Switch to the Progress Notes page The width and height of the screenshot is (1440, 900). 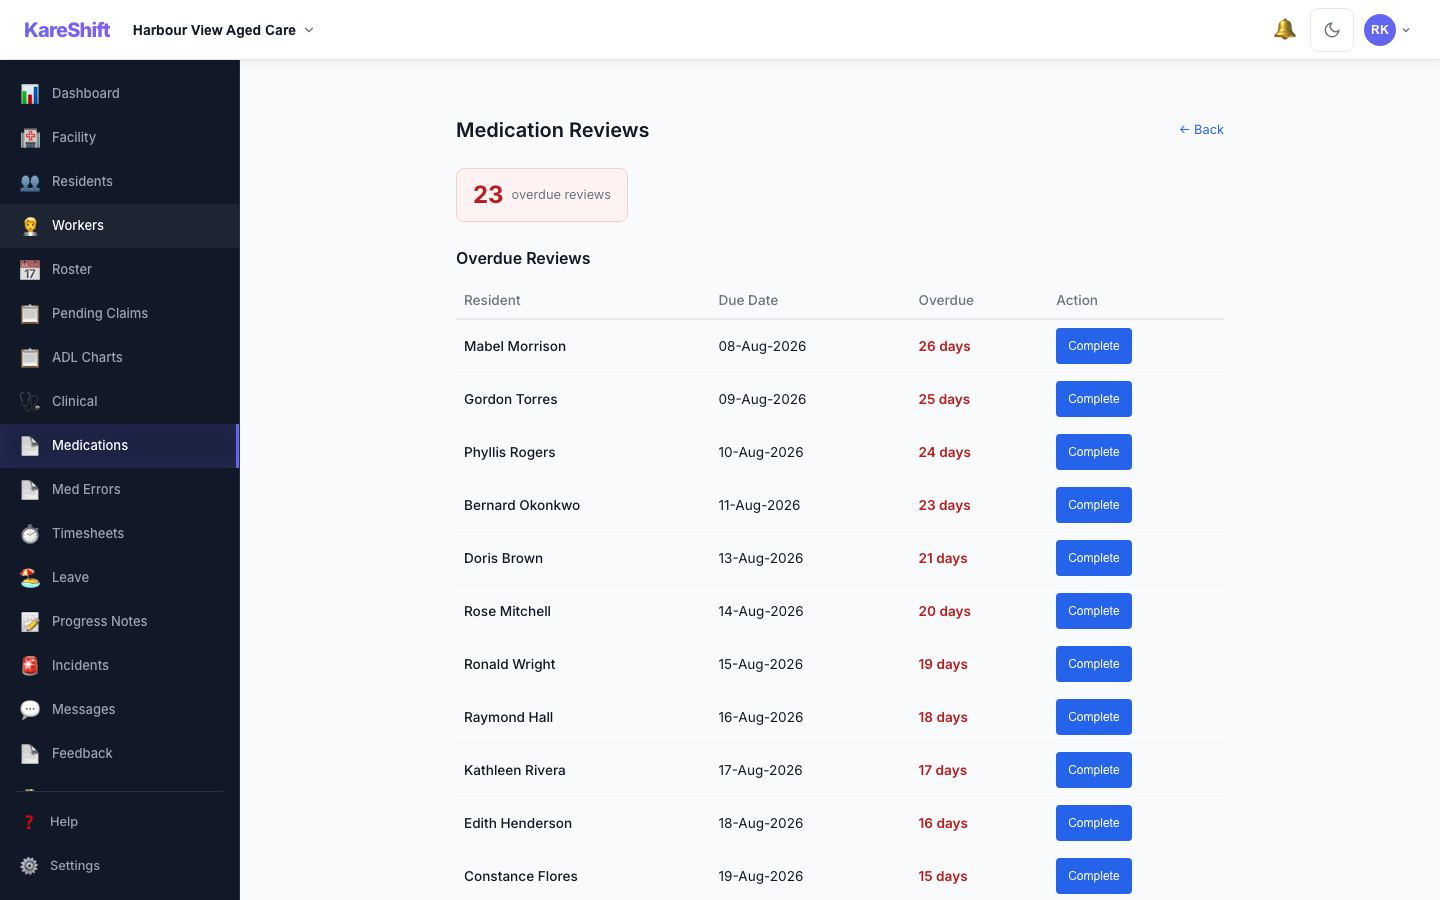(120, 621)
